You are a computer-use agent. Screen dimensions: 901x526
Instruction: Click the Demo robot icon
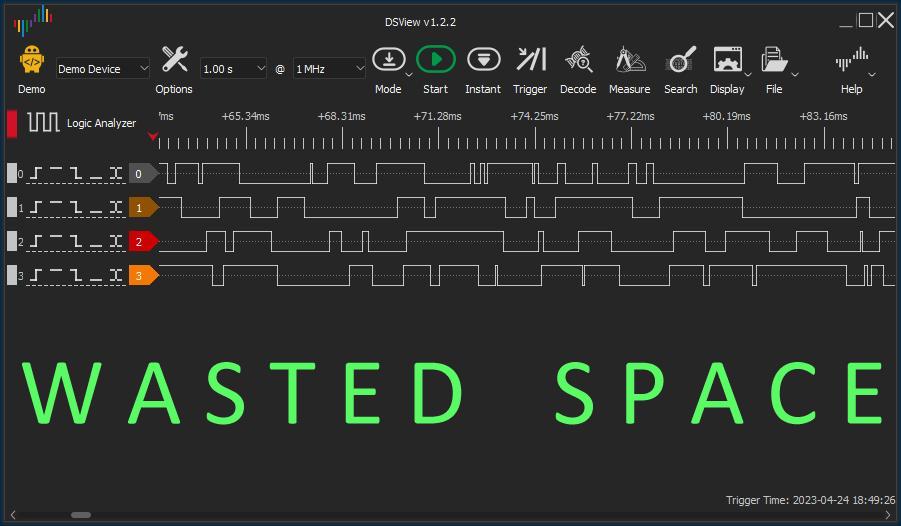(32, 59)
